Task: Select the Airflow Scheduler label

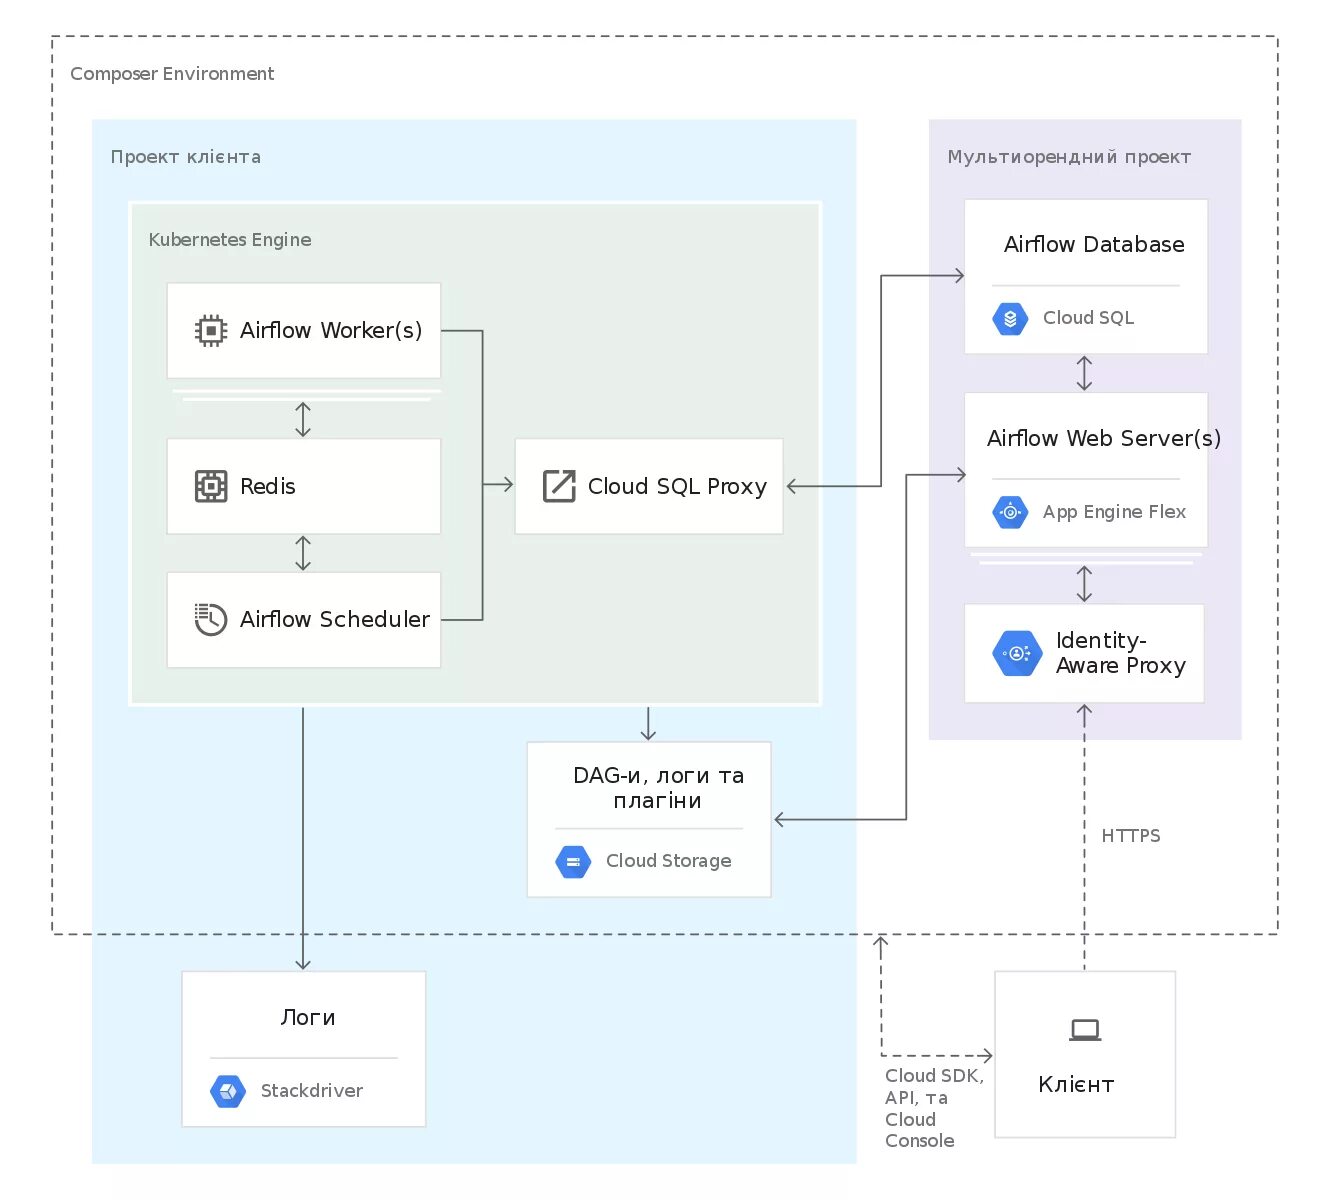Action: coord(335,619)
